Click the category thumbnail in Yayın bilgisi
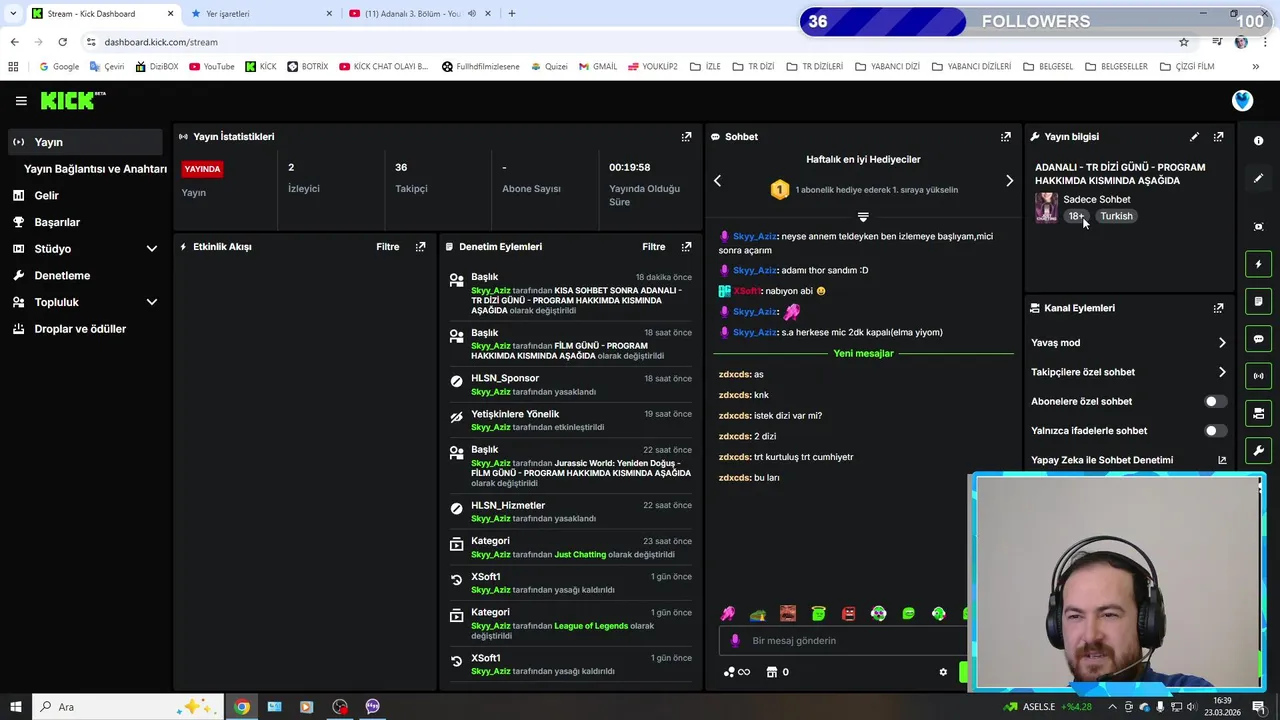 point(1046,207)
